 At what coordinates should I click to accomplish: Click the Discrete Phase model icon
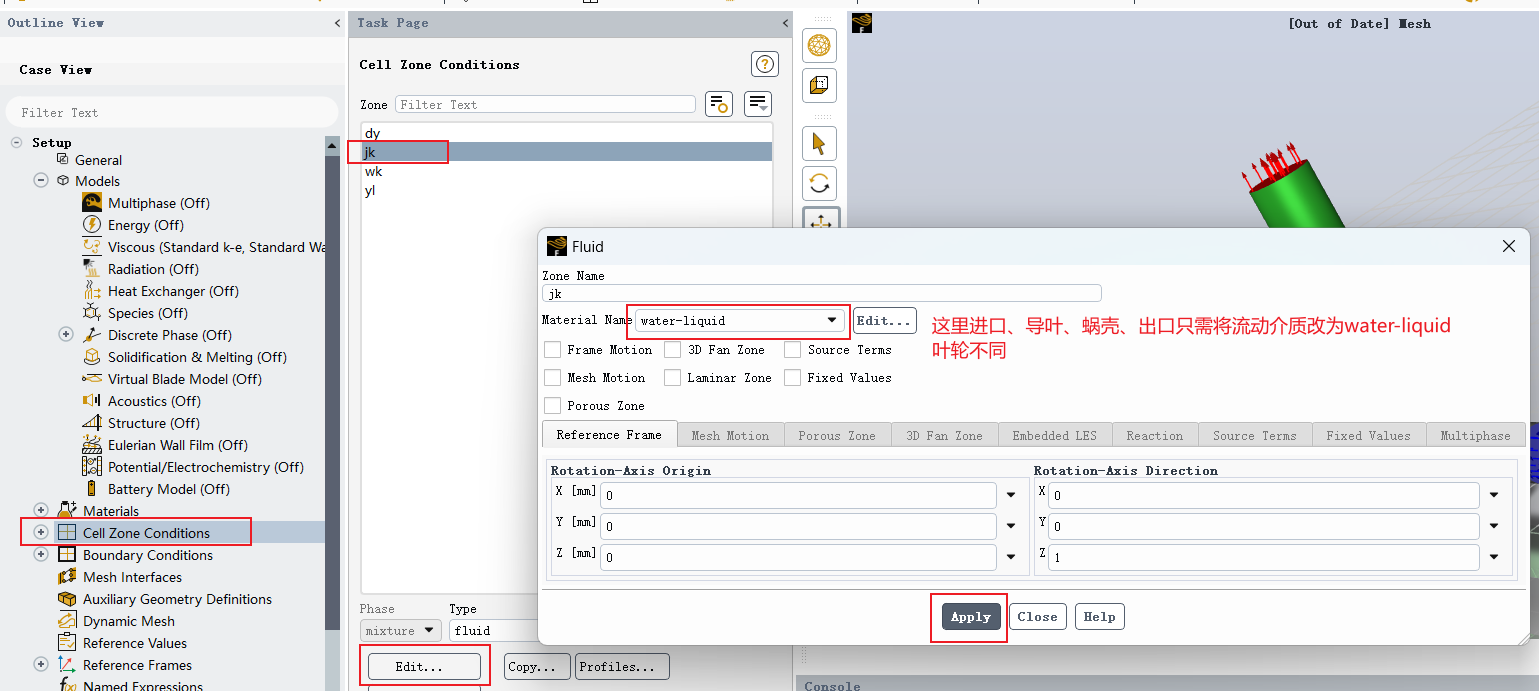(92, 335)
